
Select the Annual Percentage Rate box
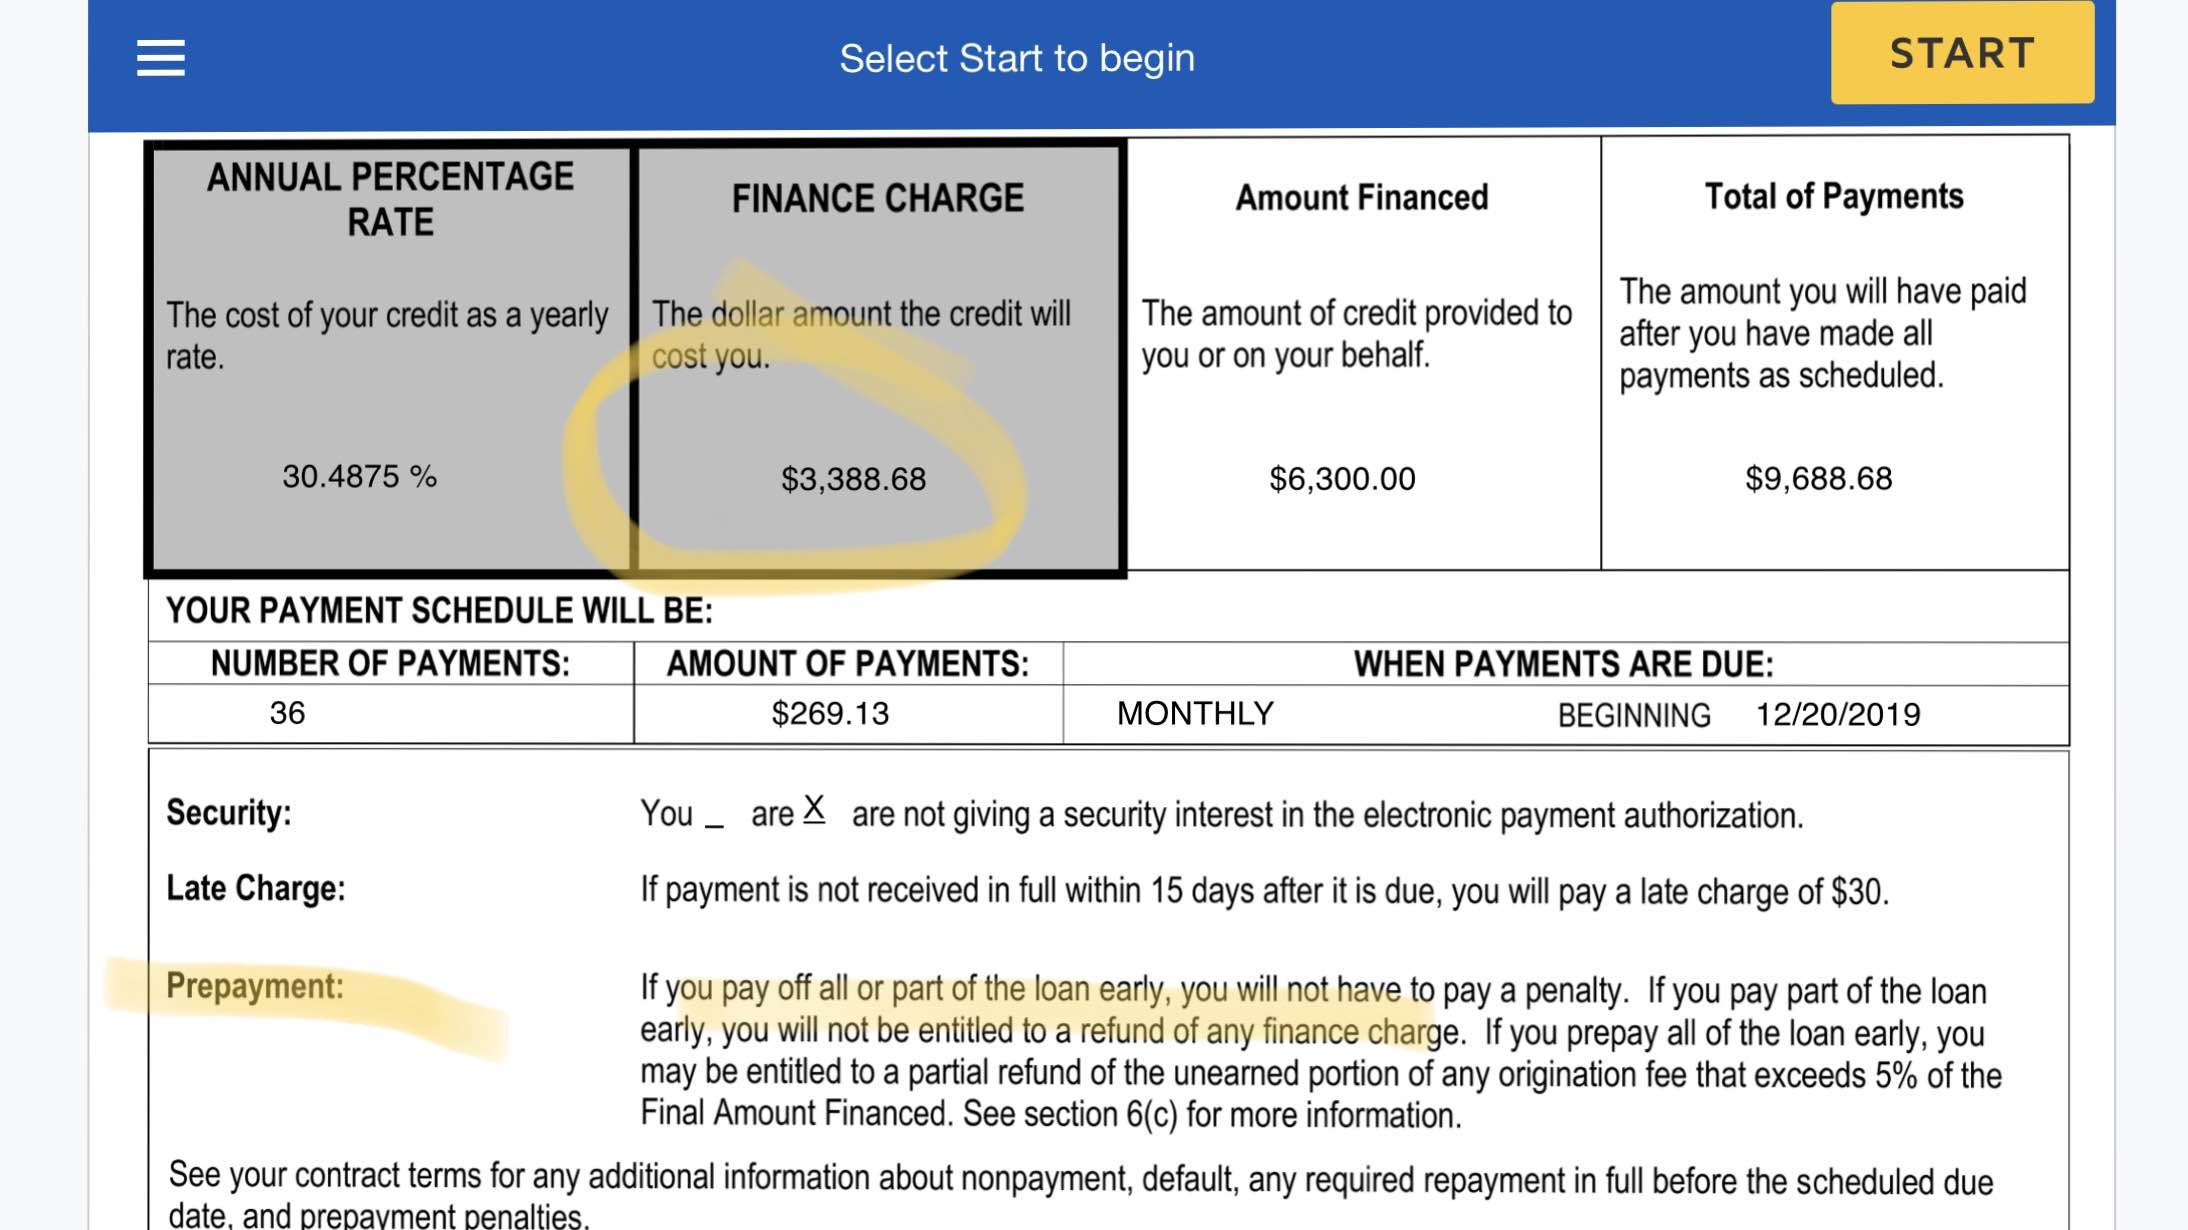(391, 358)
